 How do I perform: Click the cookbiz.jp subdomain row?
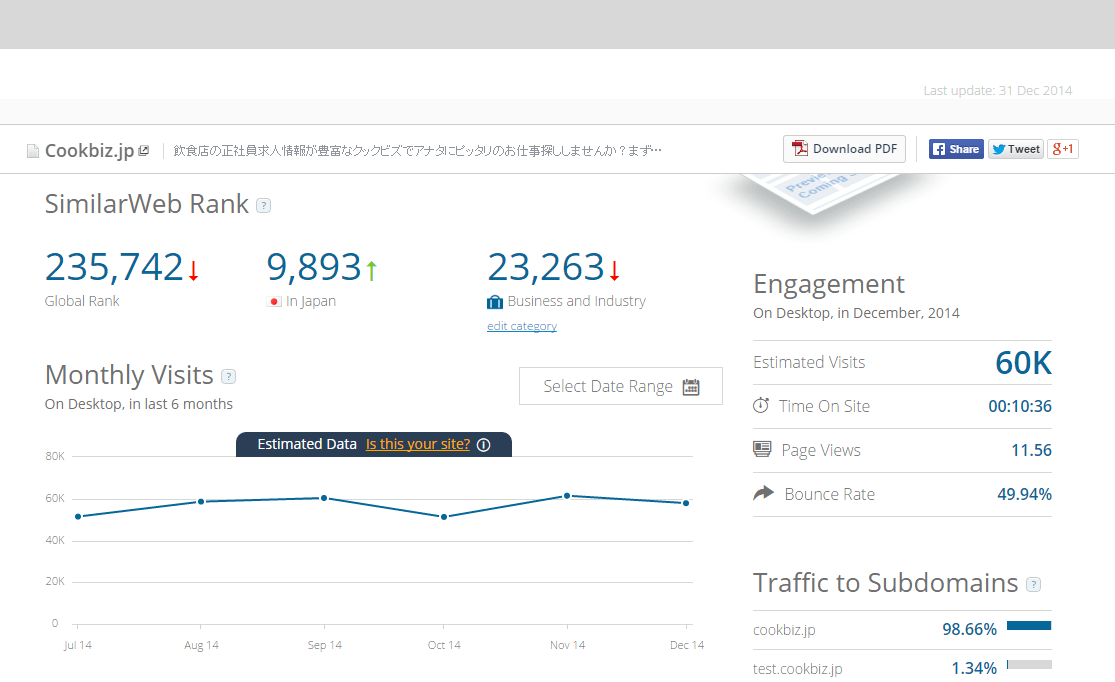click(x=902, y=629)
